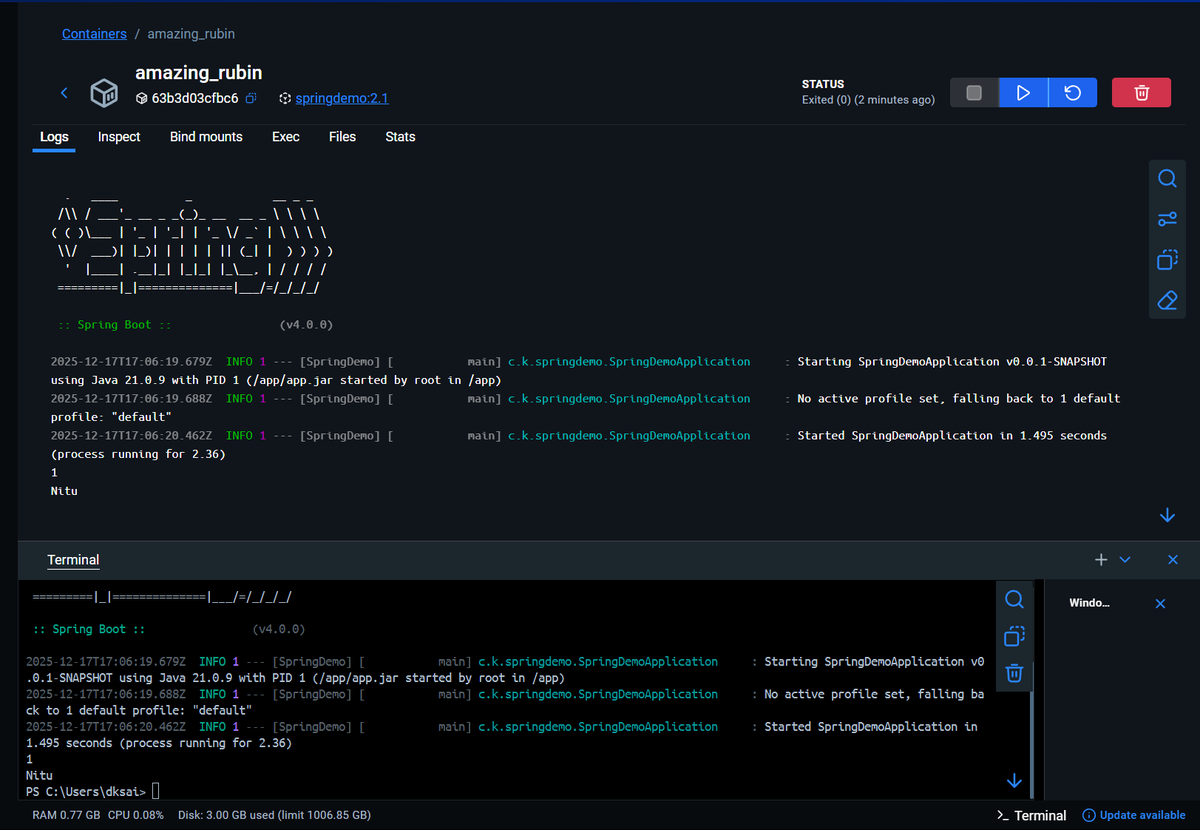Copy the container ID 63b3d03cfbc6
The height and width of the screenshot is (830, 1200).
[250, 99]
